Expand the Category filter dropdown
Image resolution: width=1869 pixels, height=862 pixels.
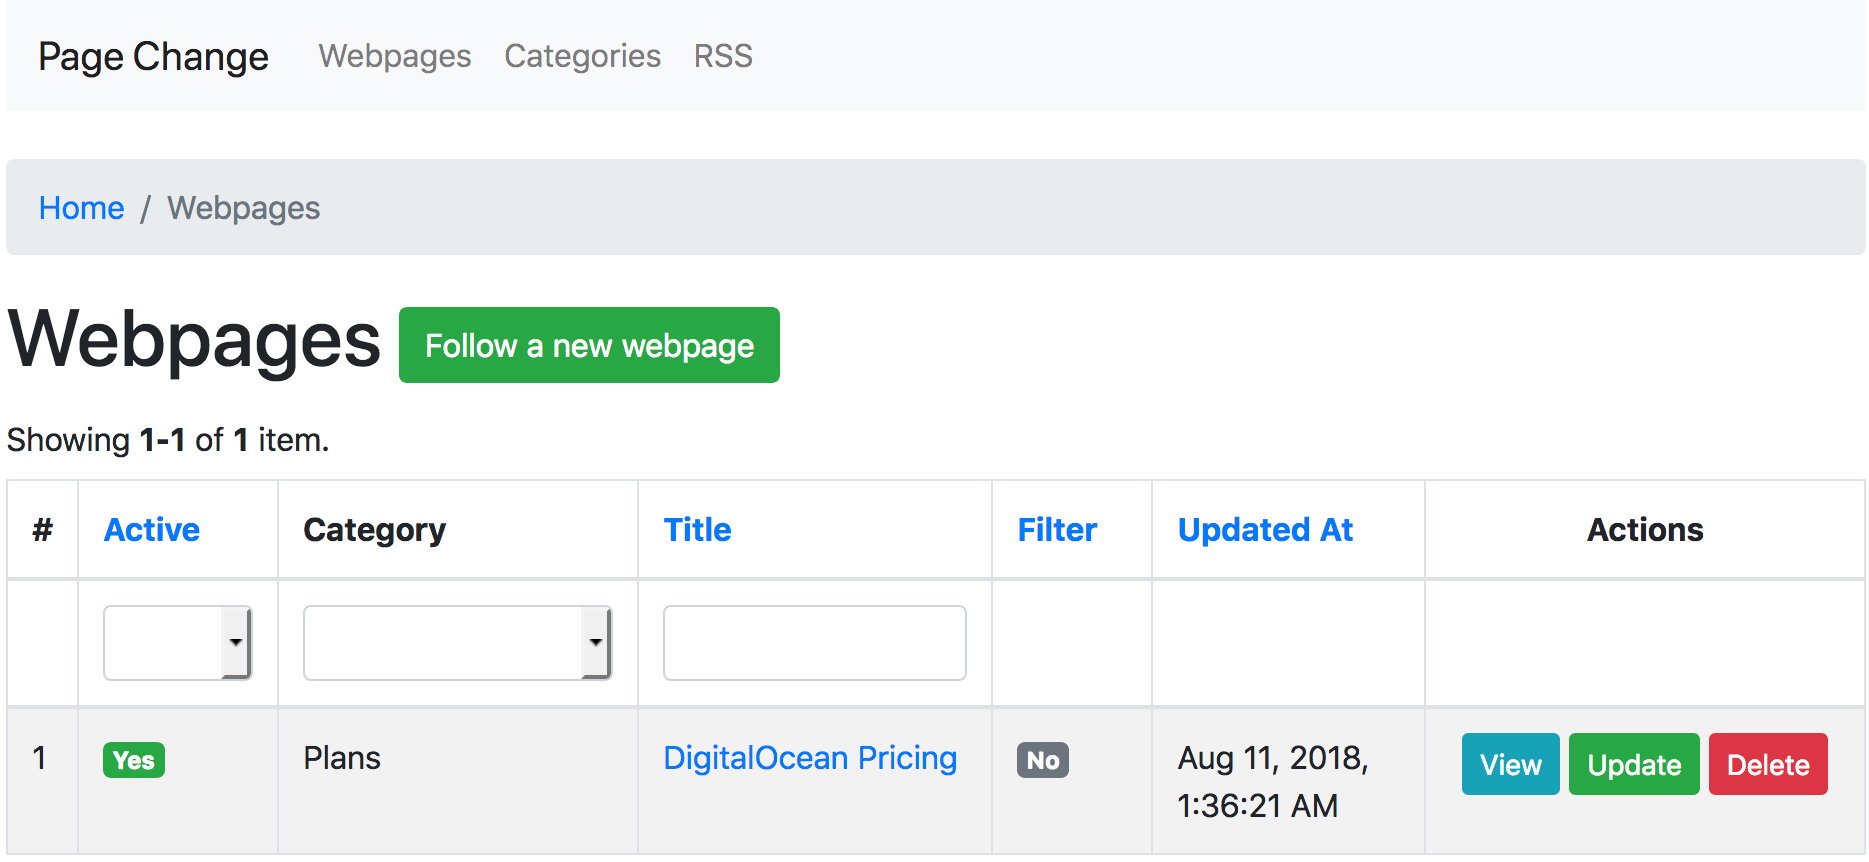457,643
